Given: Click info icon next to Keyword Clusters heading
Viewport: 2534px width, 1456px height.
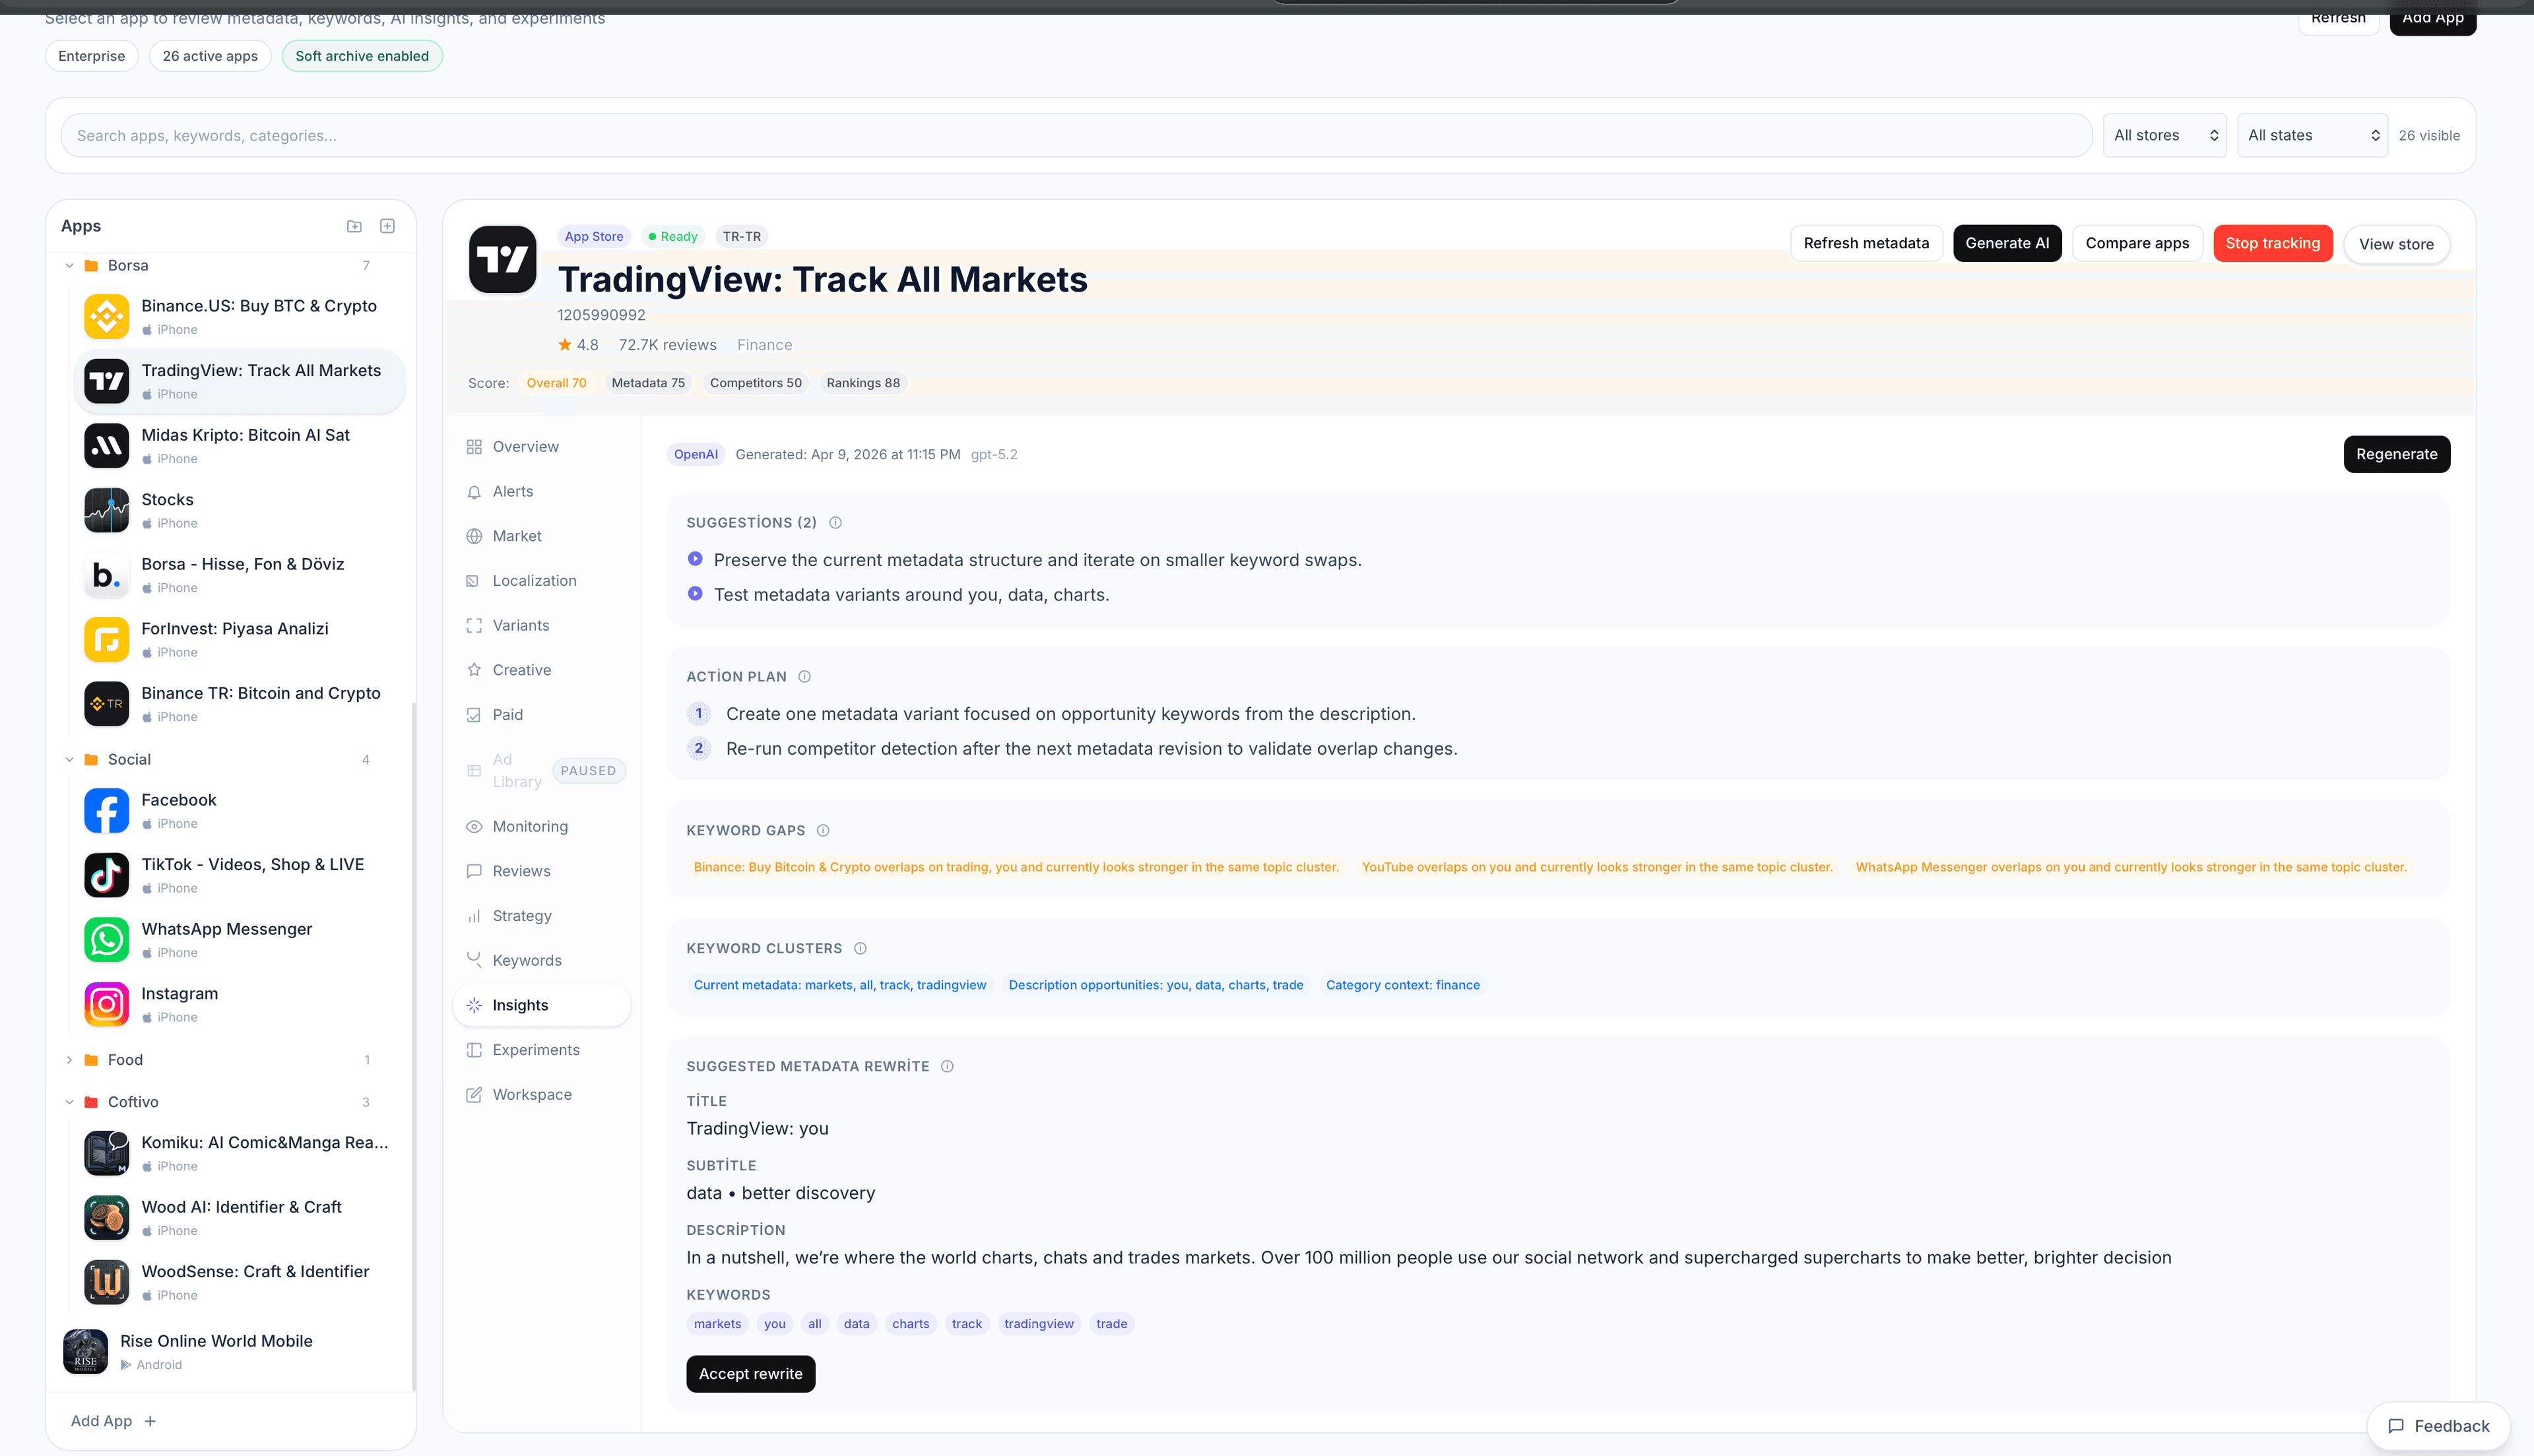Looking at the screenshot, I should 860,948.
